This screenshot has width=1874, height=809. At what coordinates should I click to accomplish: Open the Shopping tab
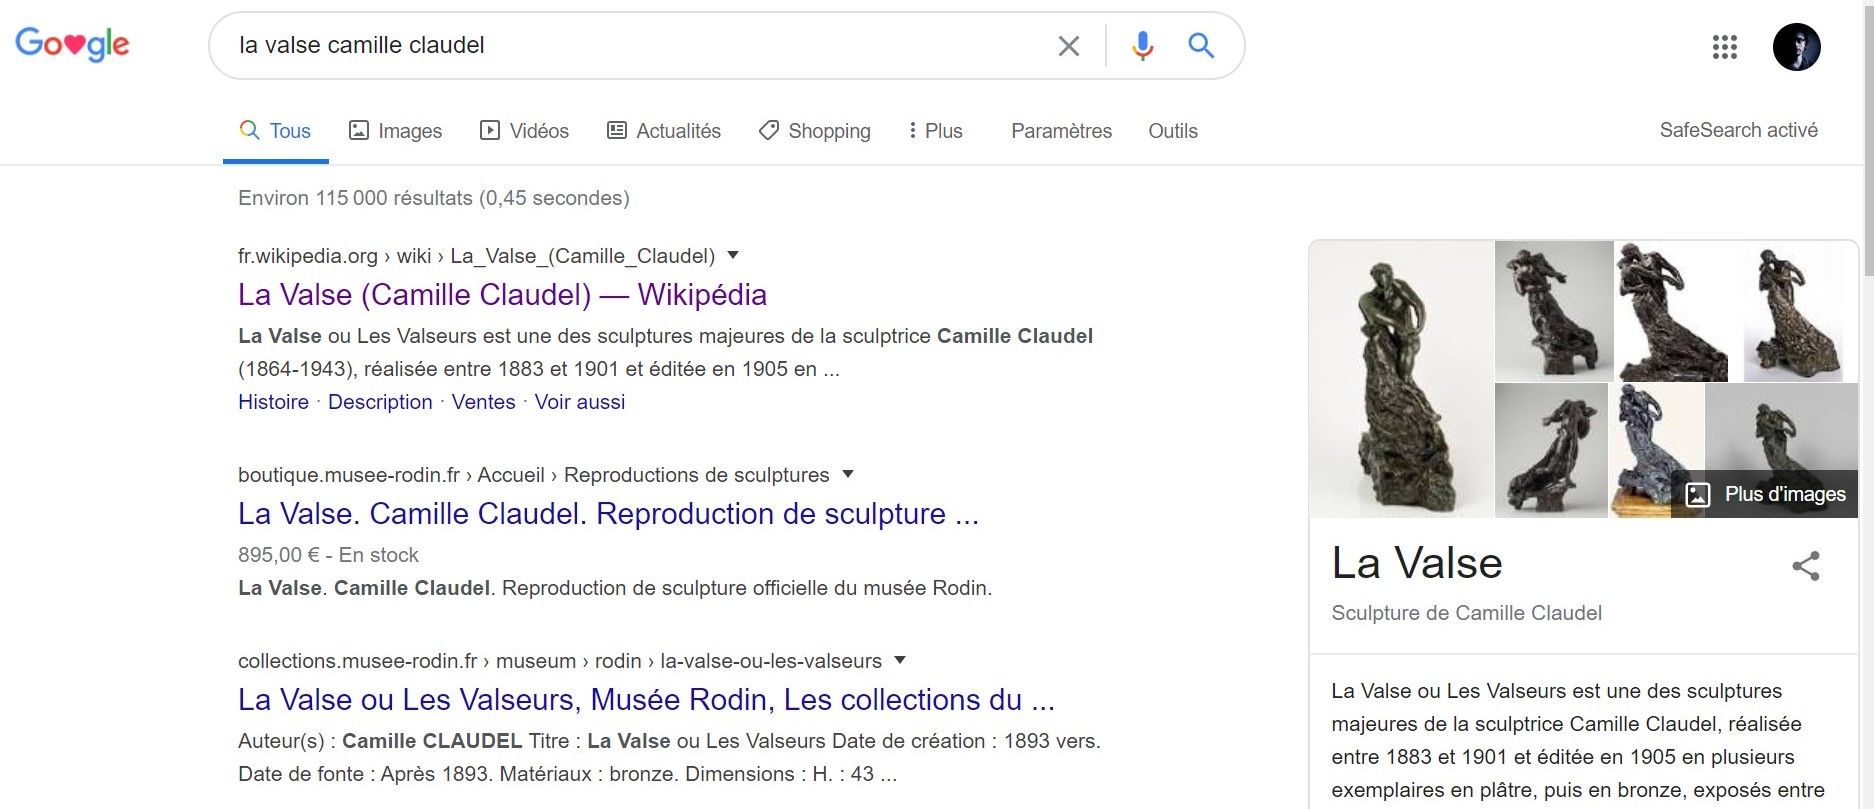point(814,131)
